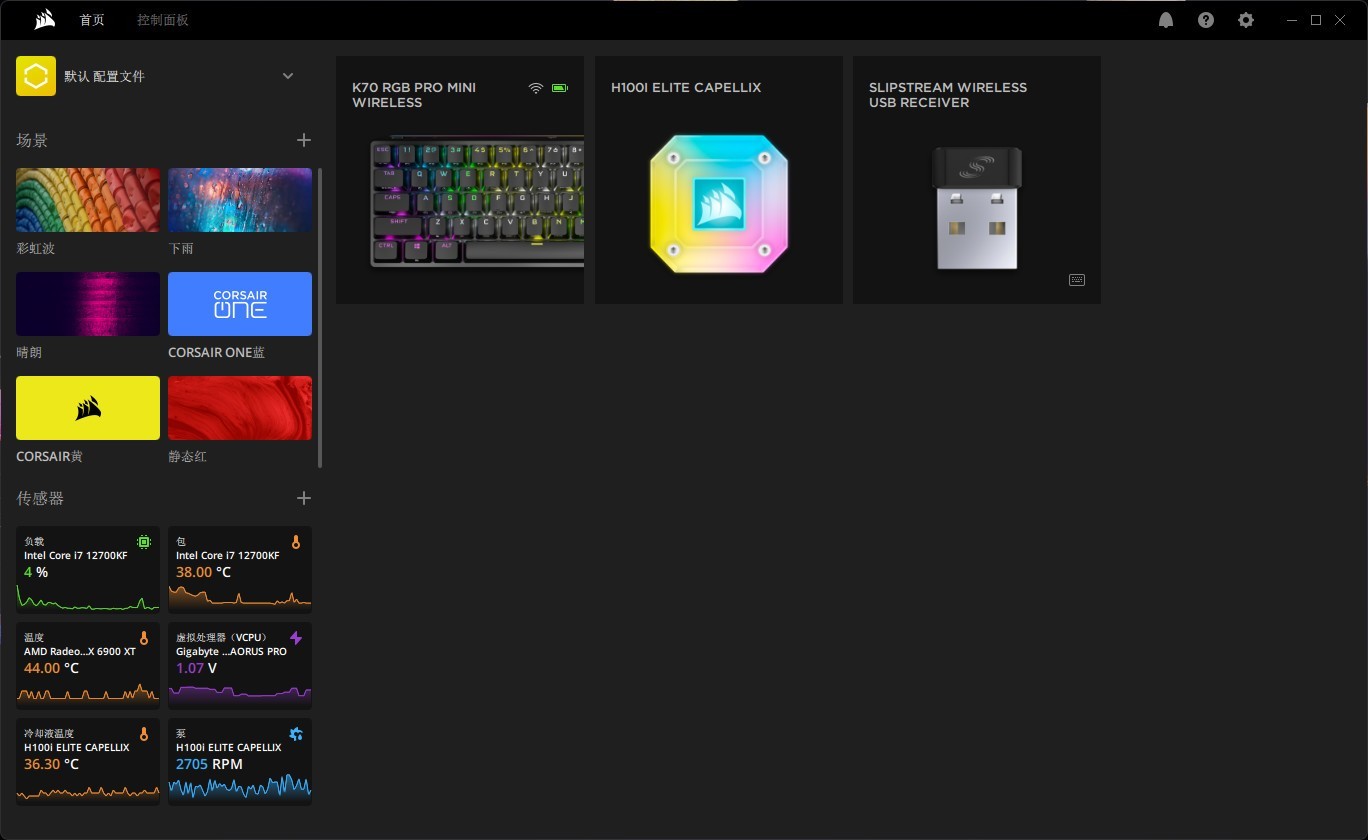
Task: Open the K70 RGB PRO MINI WIRELESS device card
Action: [x=460, y=180]
